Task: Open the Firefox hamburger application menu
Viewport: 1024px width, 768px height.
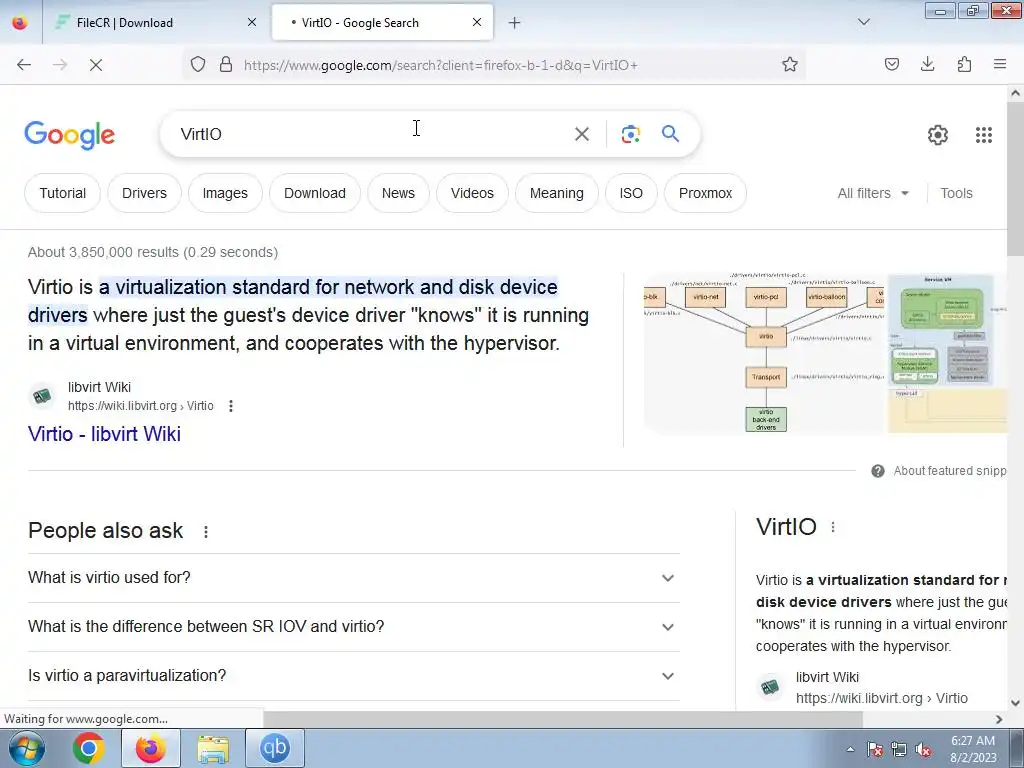Action: (1000, 65)
